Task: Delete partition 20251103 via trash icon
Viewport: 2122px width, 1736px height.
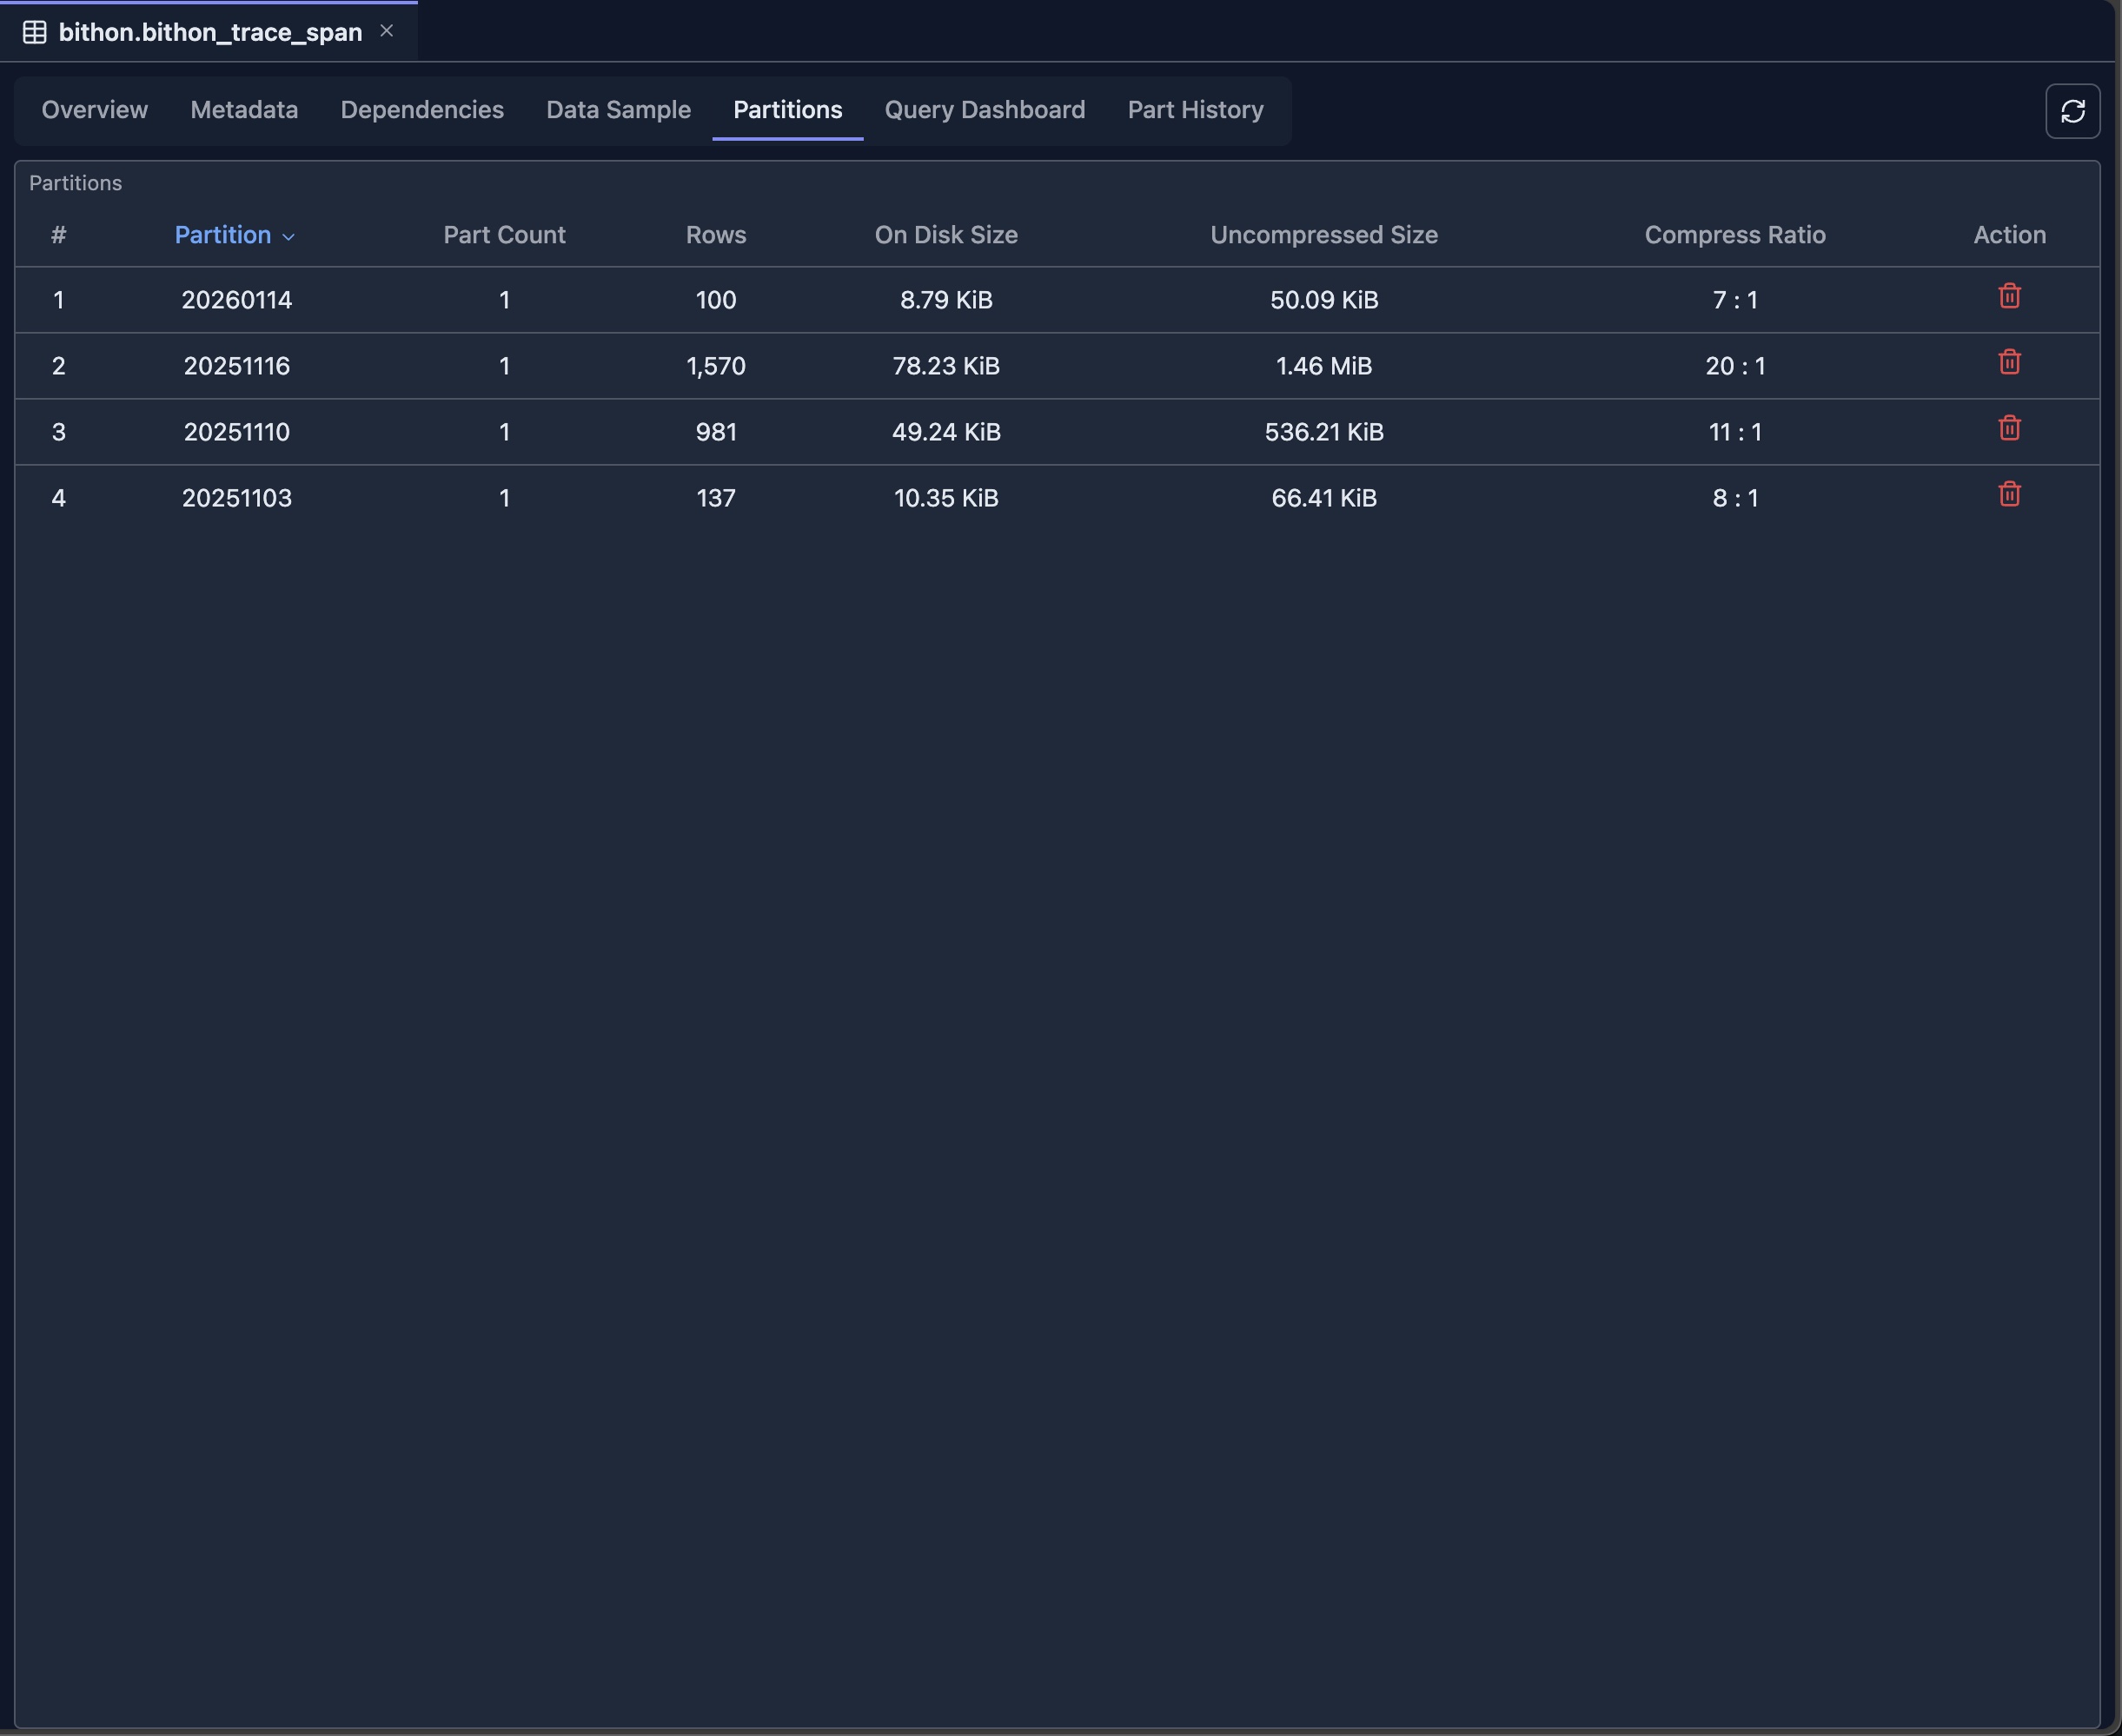Action: pos(2009,493)
